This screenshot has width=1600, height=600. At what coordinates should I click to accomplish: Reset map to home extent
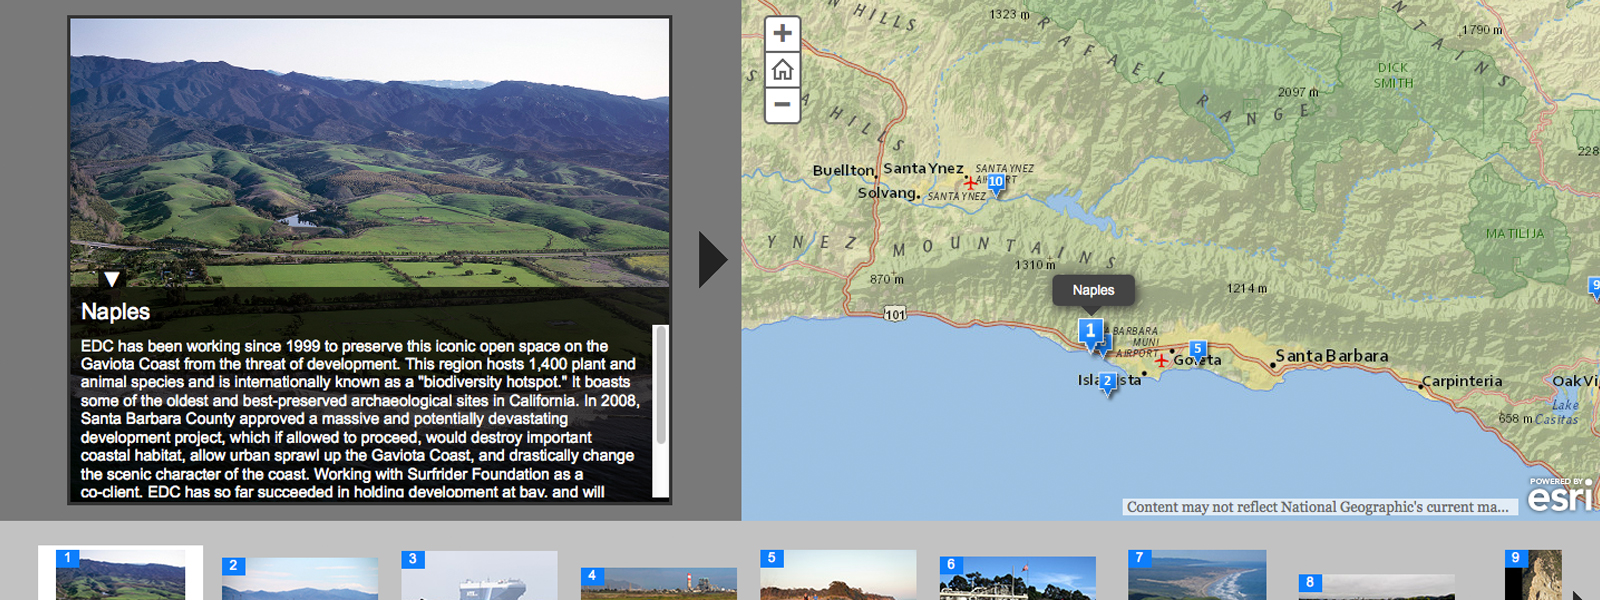point(782,69)
